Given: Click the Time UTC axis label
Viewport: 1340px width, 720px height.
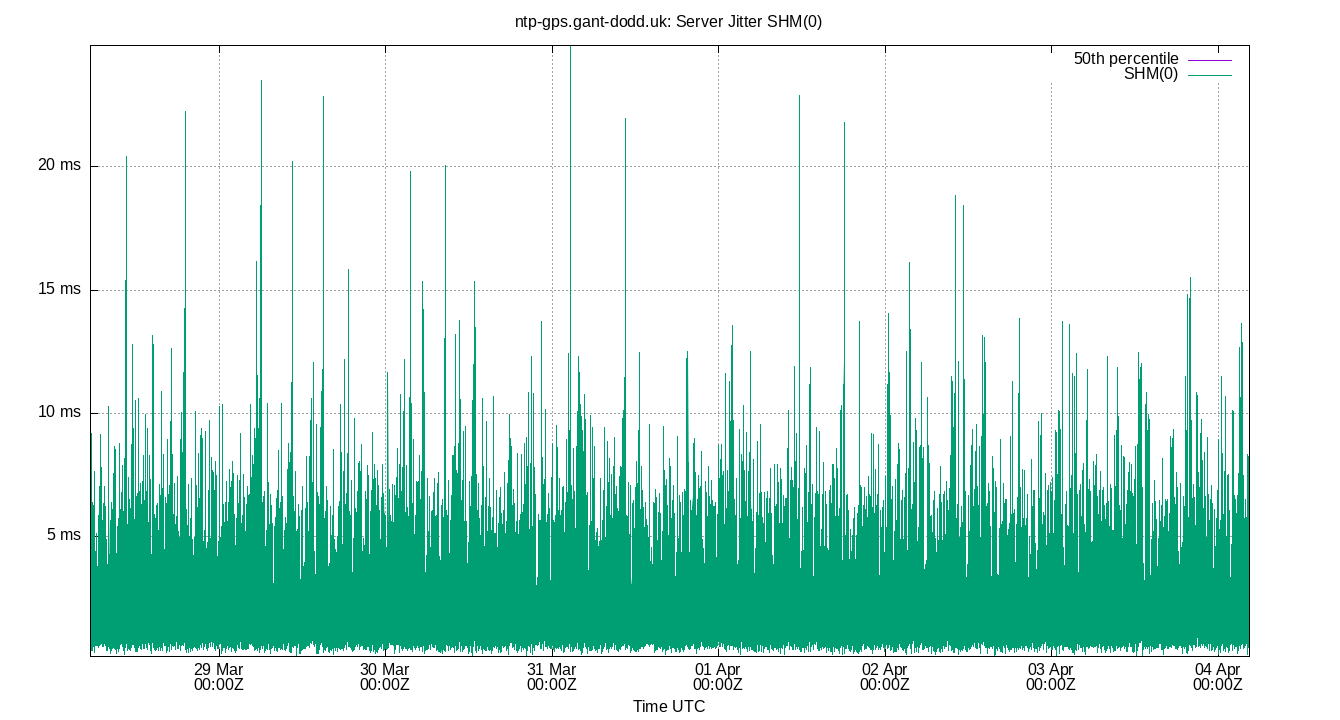Looking at the screenshot, I should point(670,707).
